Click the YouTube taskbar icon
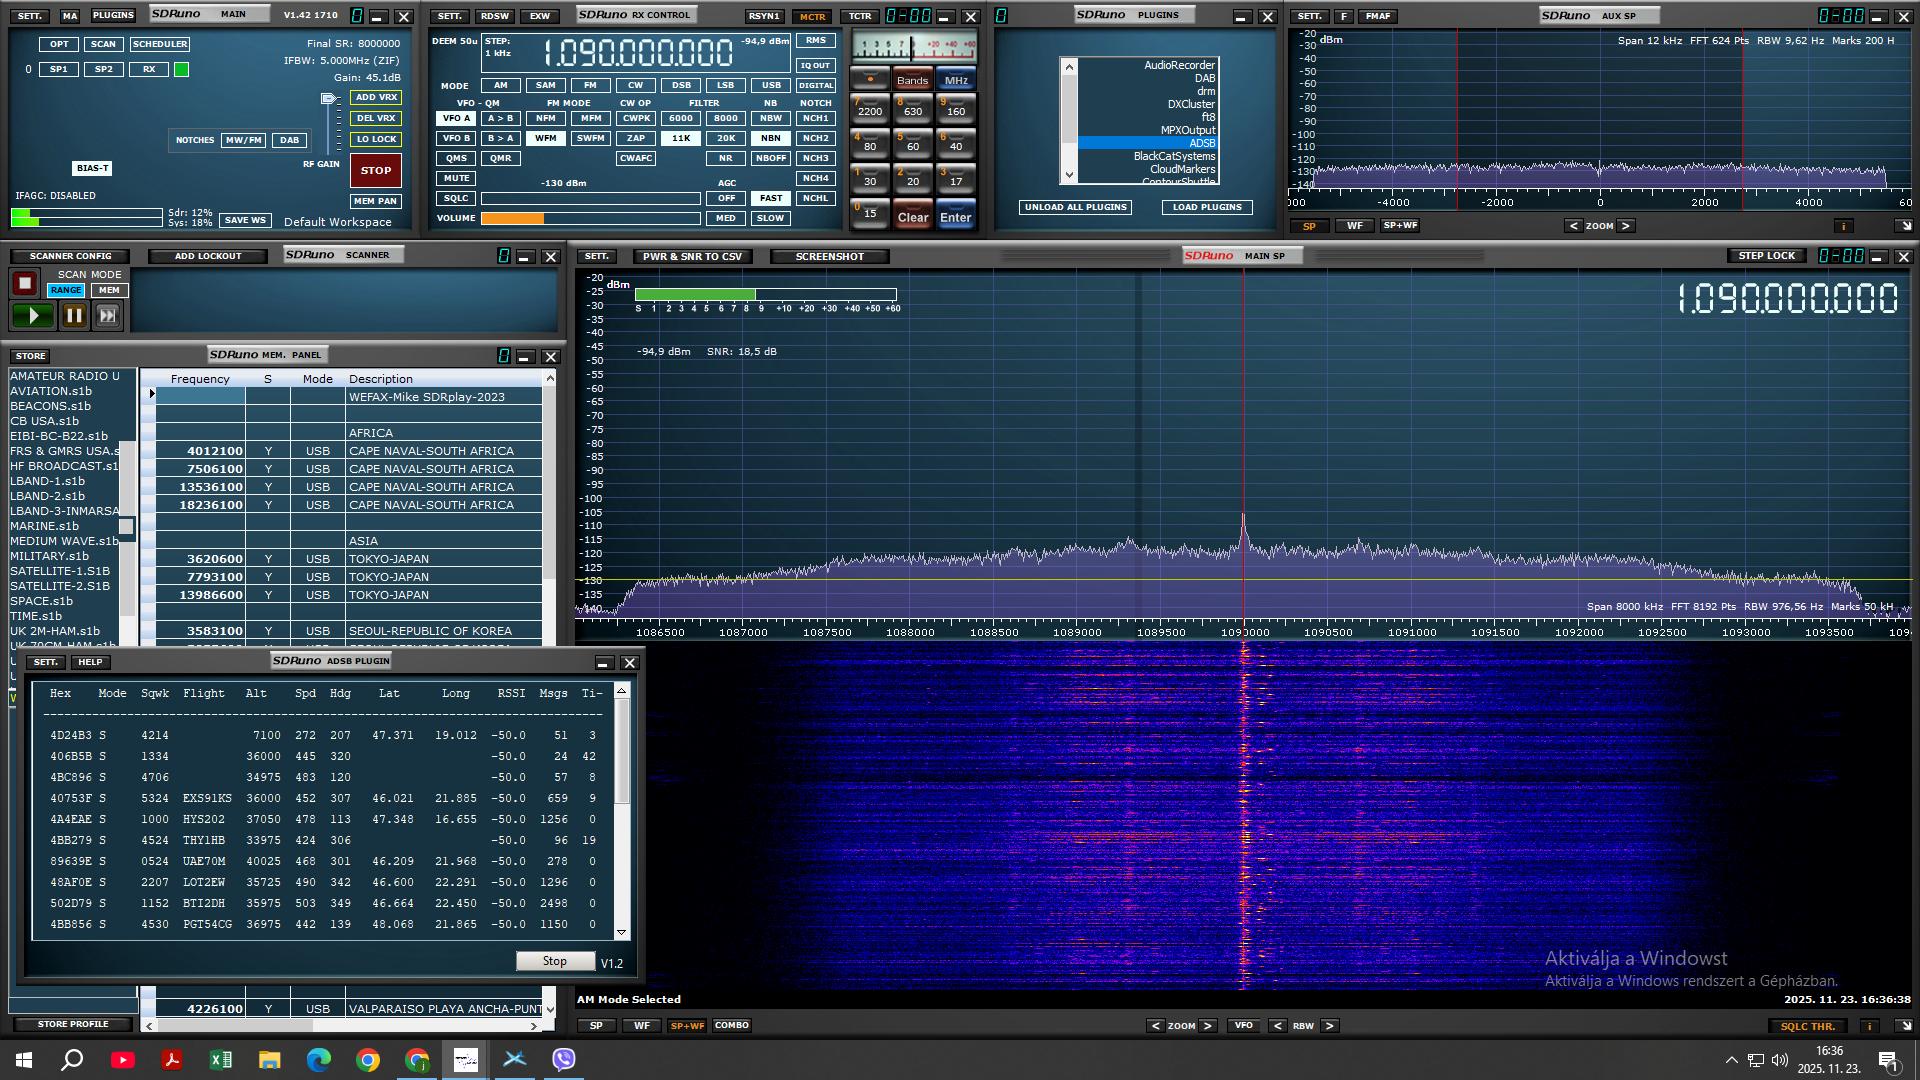This screenshot has width=1920, height=1080. coord(123,1060)
